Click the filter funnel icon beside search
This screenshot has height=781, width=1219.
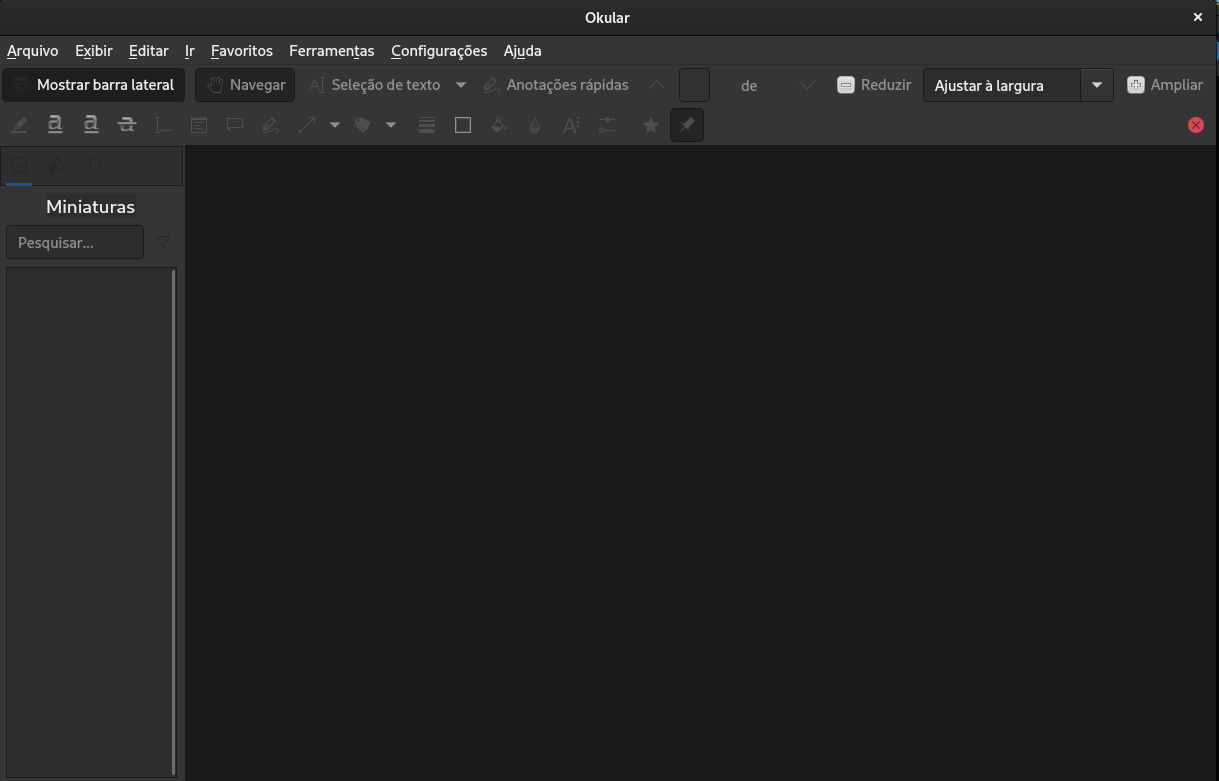click(163, 242)
